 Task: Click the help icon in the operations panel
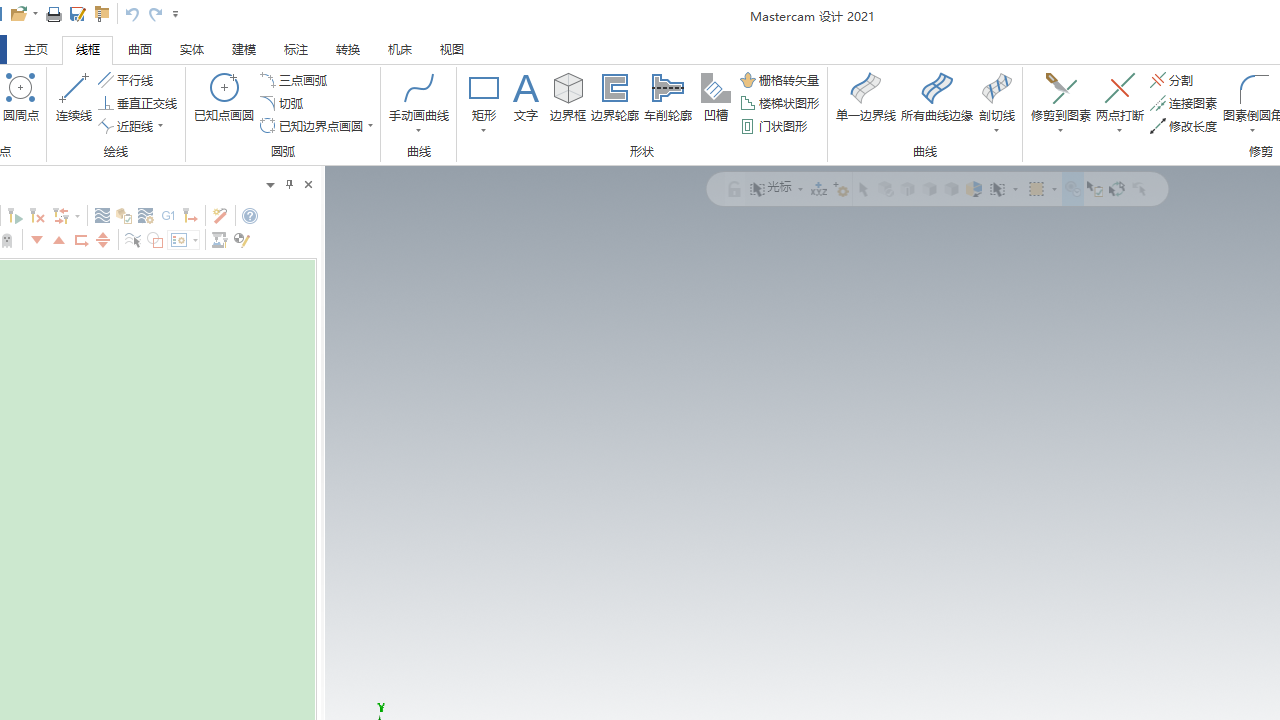[250, 216]
